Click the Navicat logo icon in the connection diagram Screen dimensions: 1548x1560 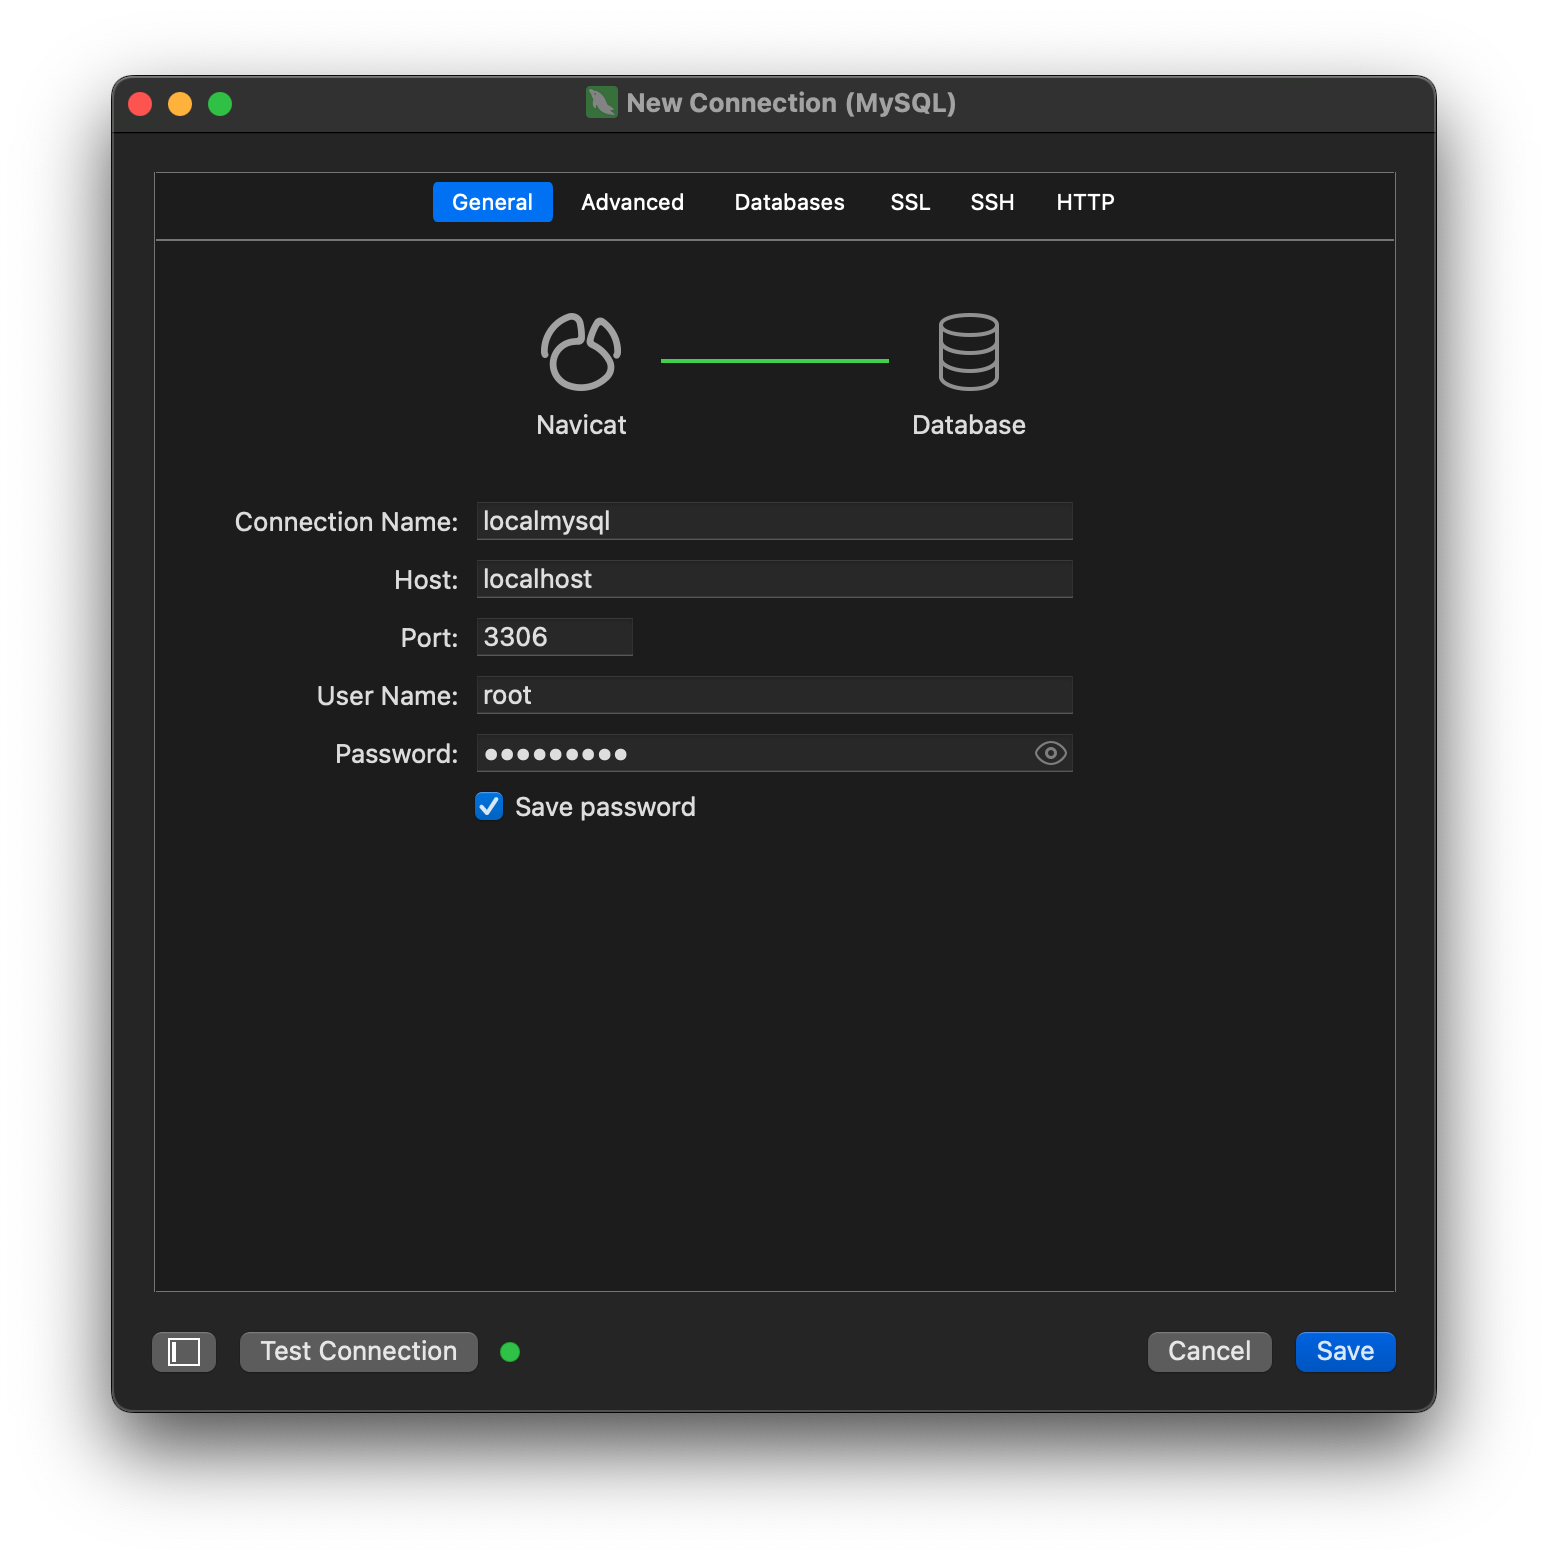point(580,352)
